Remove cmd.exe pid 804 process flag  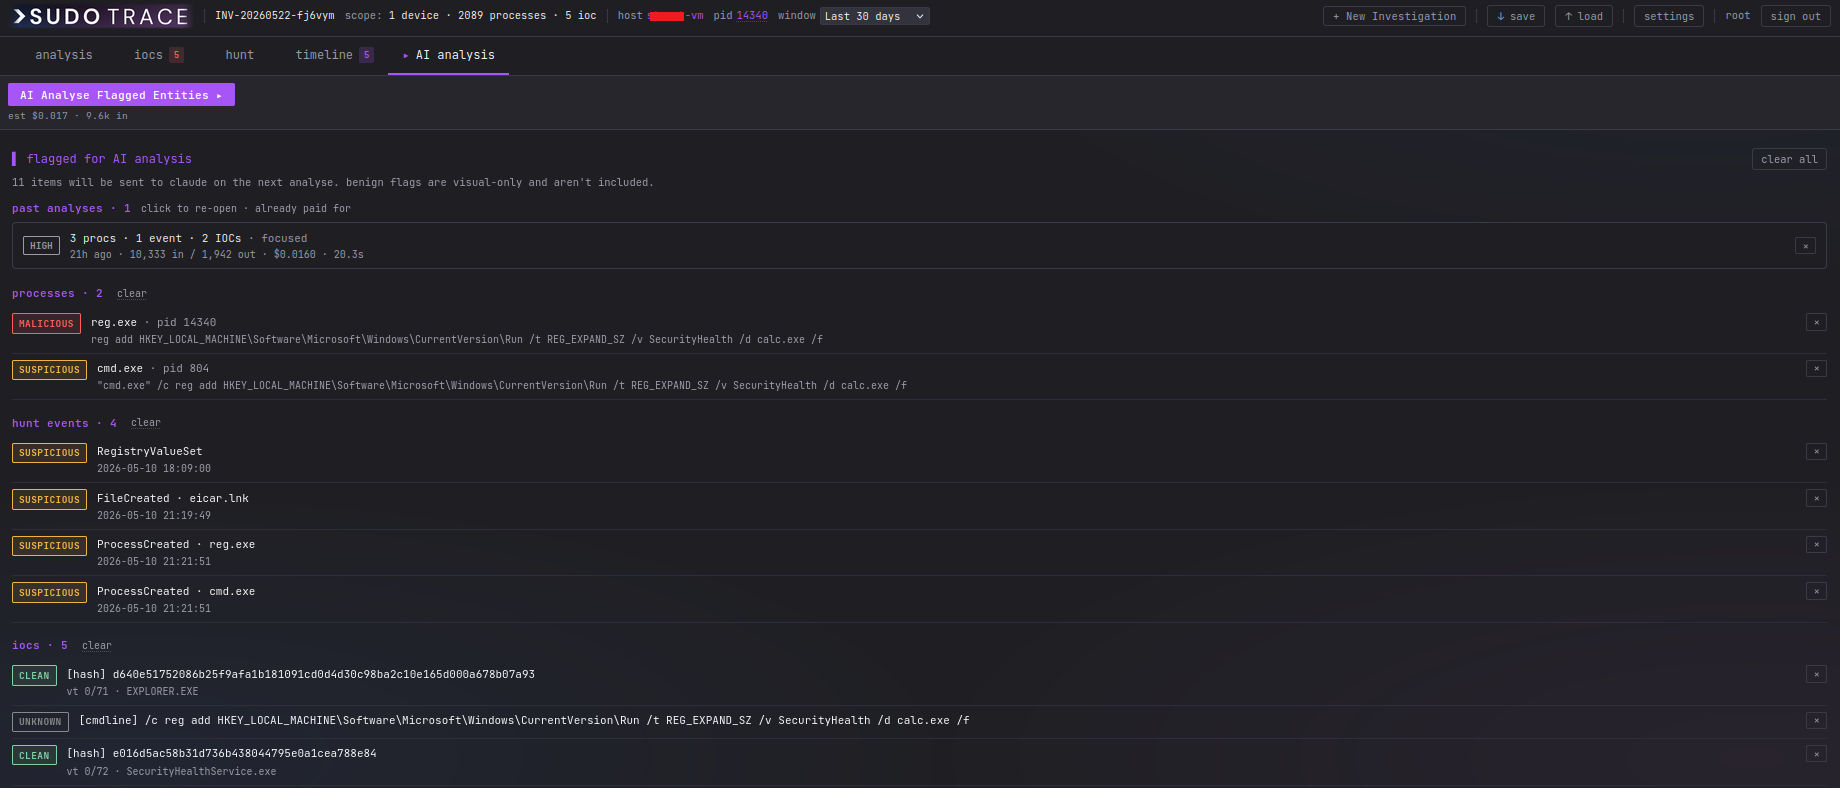pos(1816,369)
